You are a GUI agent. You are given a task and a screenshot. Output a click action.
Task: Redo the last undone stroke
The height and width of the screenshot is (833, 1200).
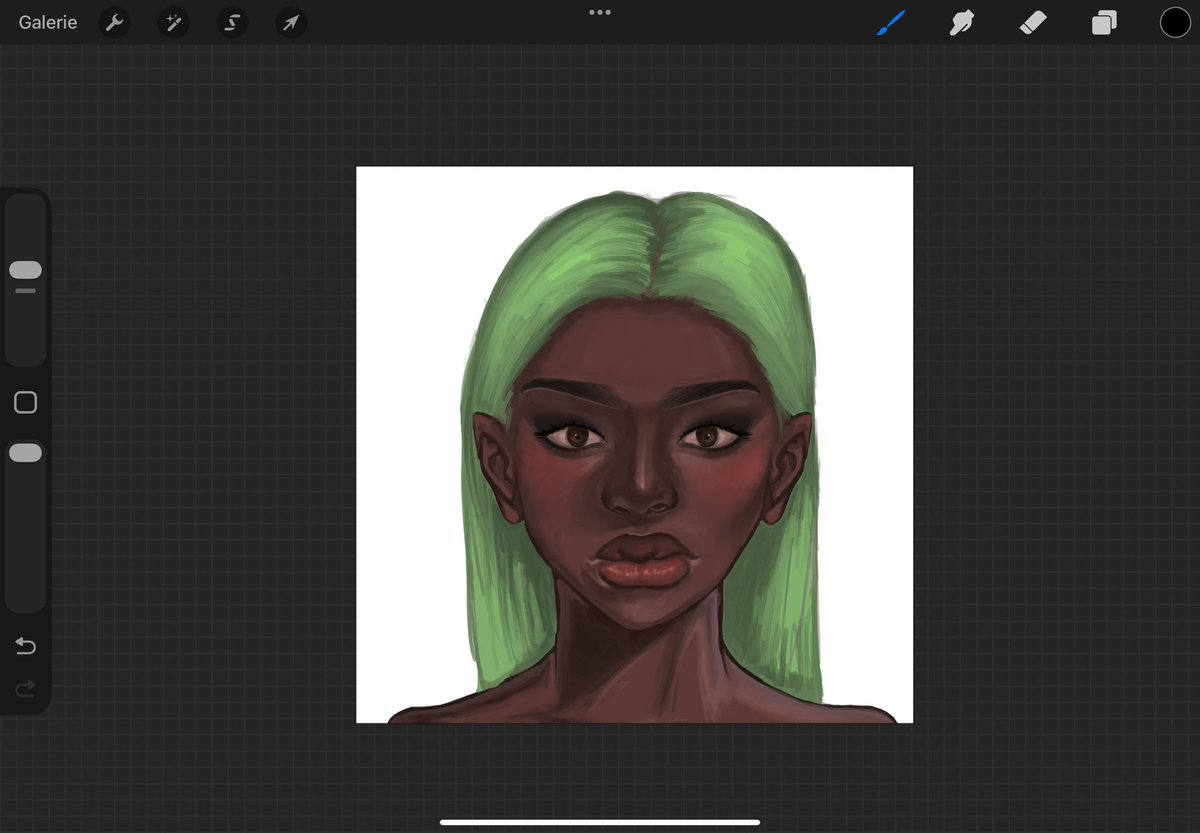coord(25,688)
